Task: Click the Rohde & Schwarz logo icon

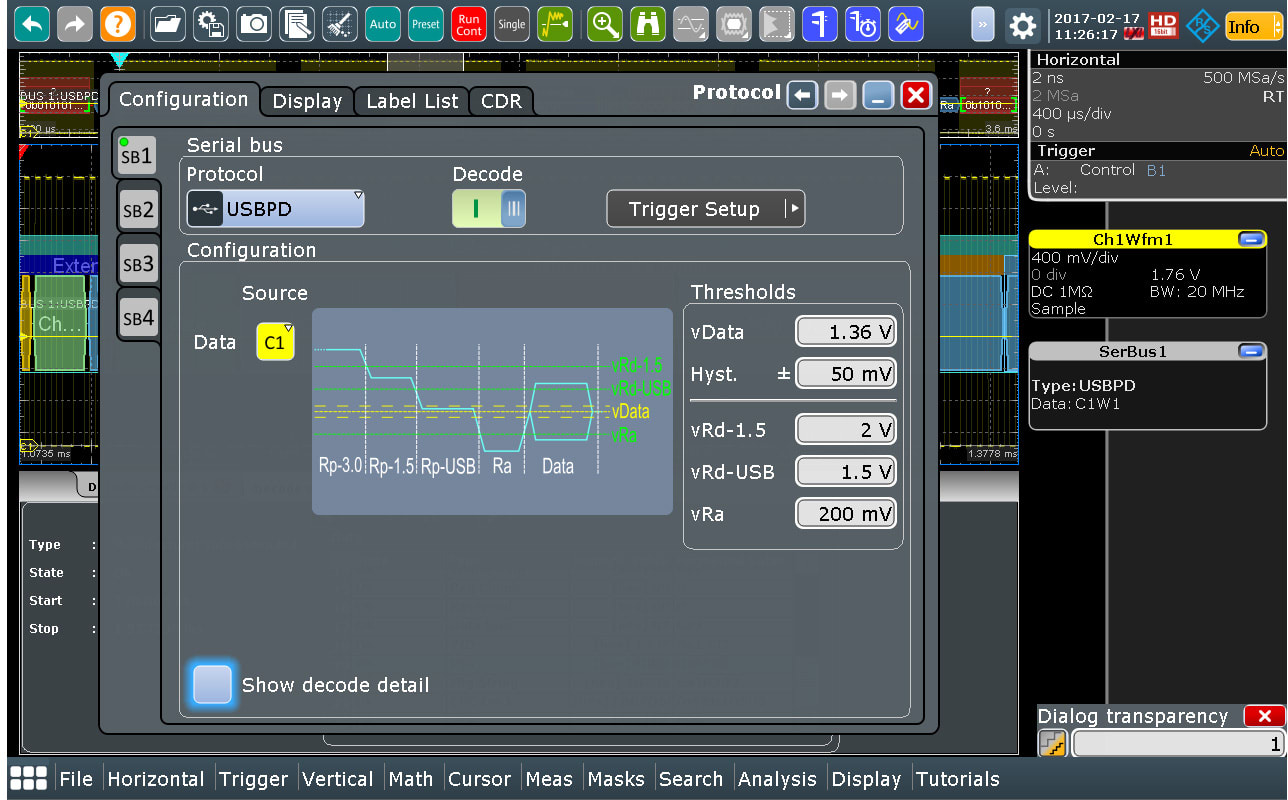Action: [x=1202, y=25]
